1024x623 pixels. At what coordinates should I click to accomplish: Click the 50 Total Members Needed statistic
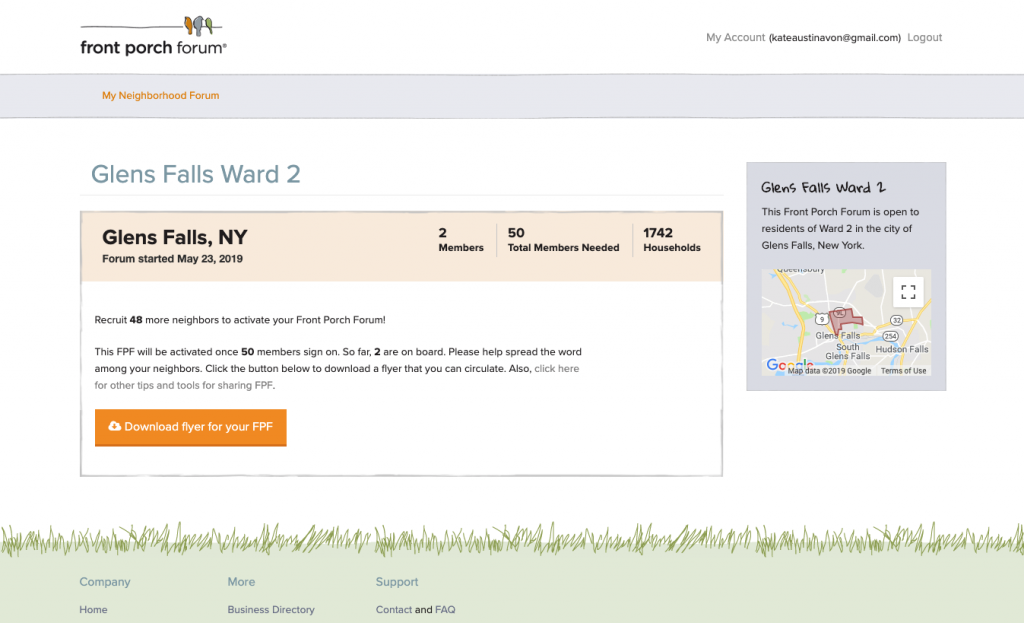(564, 240)
